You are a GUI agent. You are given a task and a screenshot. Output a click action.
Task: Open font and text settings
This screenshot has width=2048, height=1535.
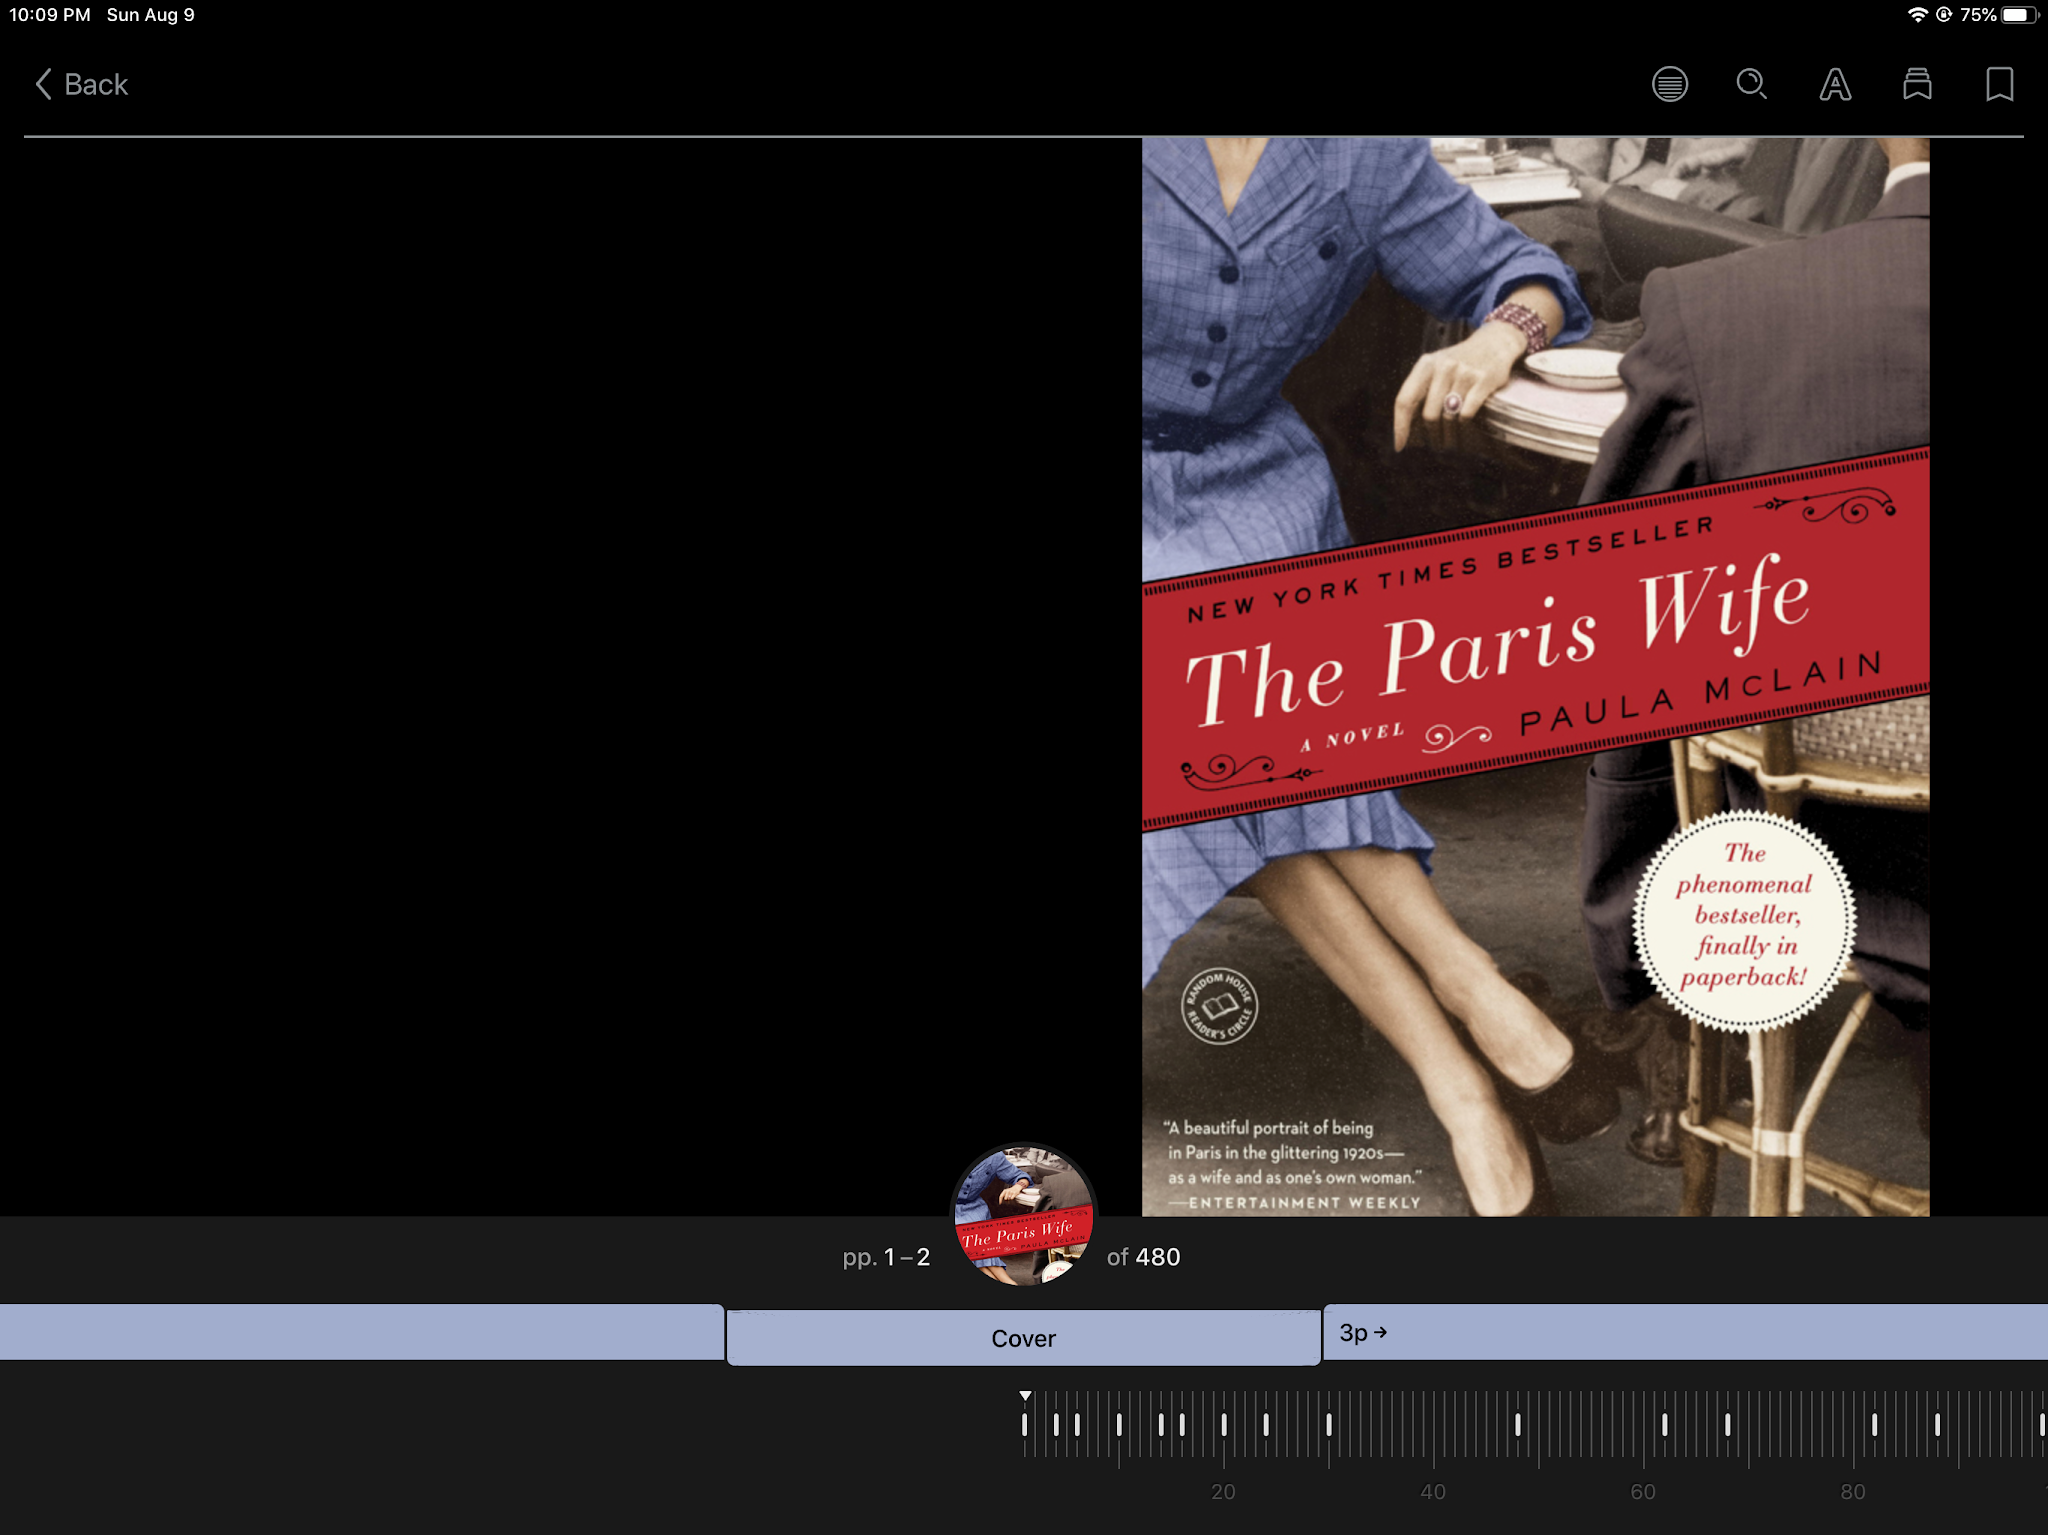click(x=1834, y=84)
